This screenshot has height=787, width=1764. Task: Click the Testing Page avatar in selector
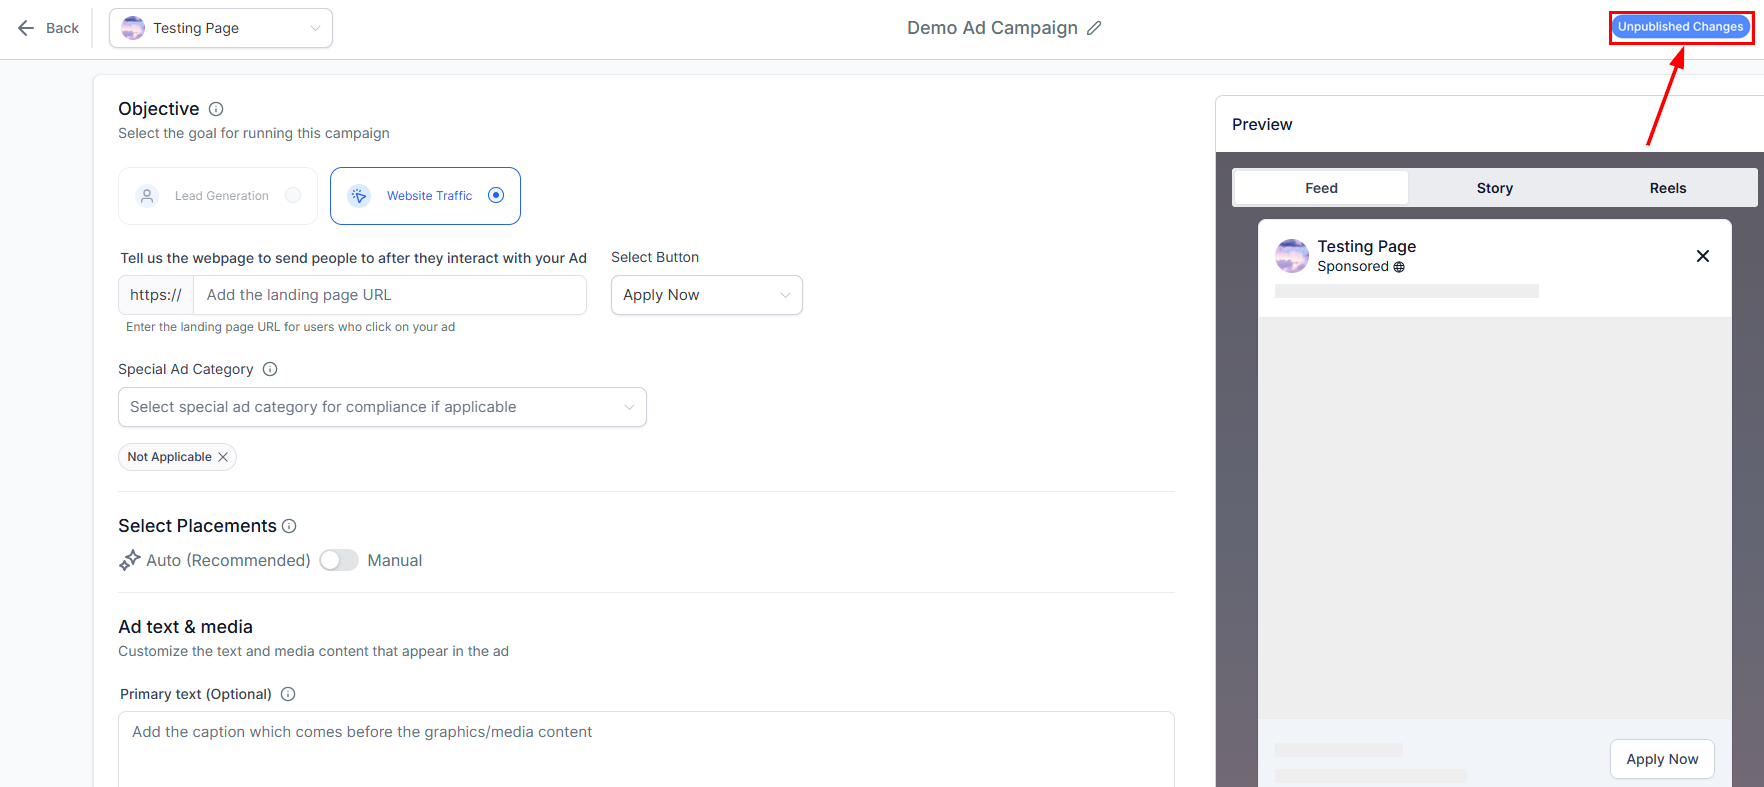click(x=133, y=28)
